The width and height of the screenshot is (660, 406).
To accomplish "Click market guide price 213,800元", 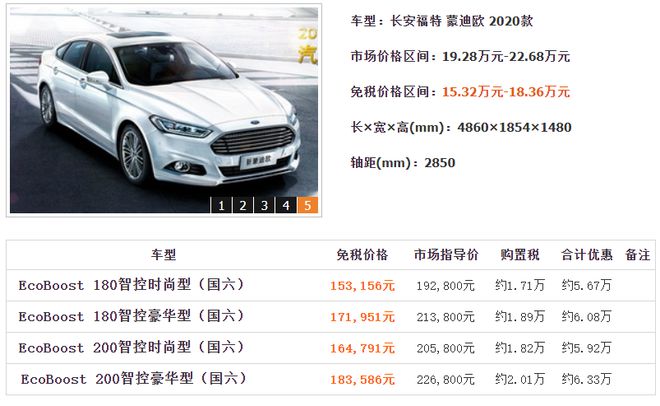I will coord(446,317).
